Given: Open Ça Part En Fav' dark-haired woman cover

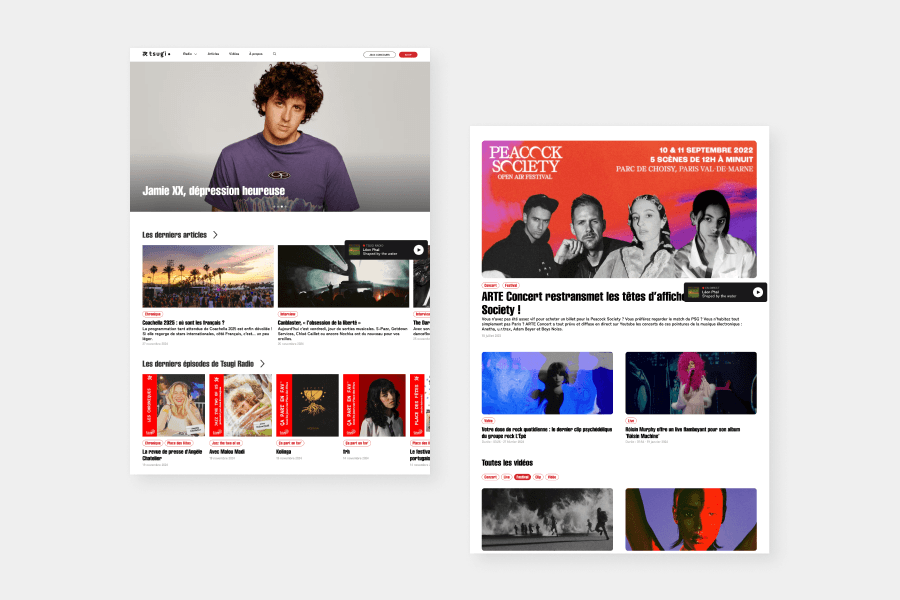Looking at the screenshot, I should coord(374,405).
